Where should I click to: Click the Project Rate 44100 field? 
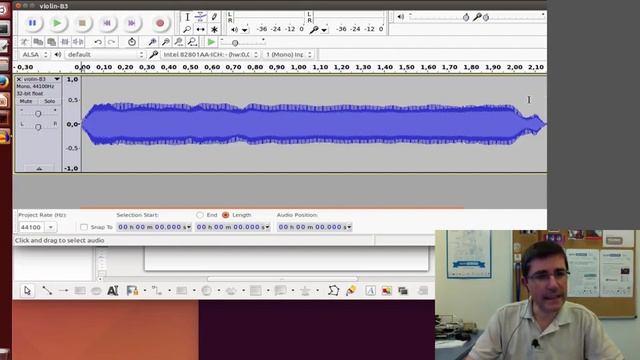31,227
